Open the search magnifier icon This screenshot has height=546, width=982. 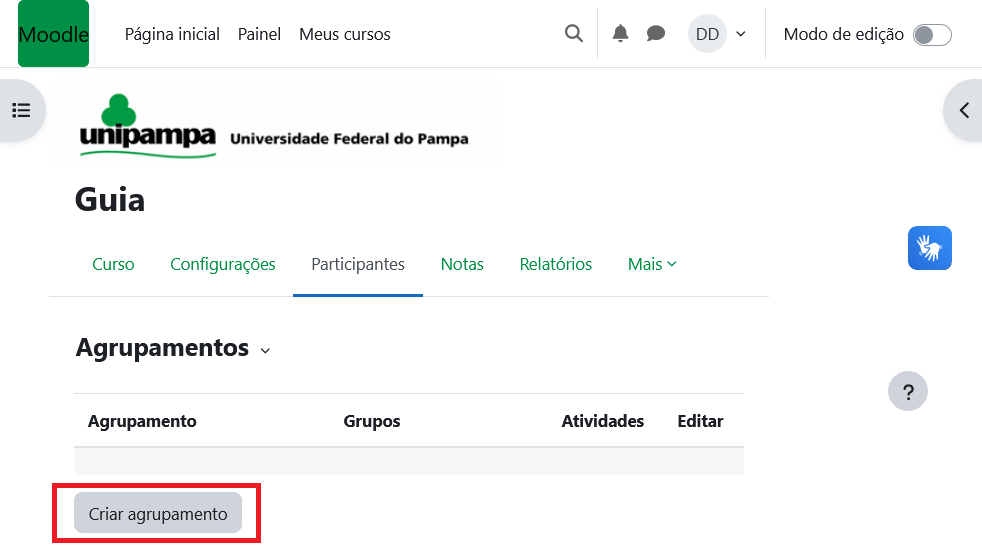tap(574, 34)
